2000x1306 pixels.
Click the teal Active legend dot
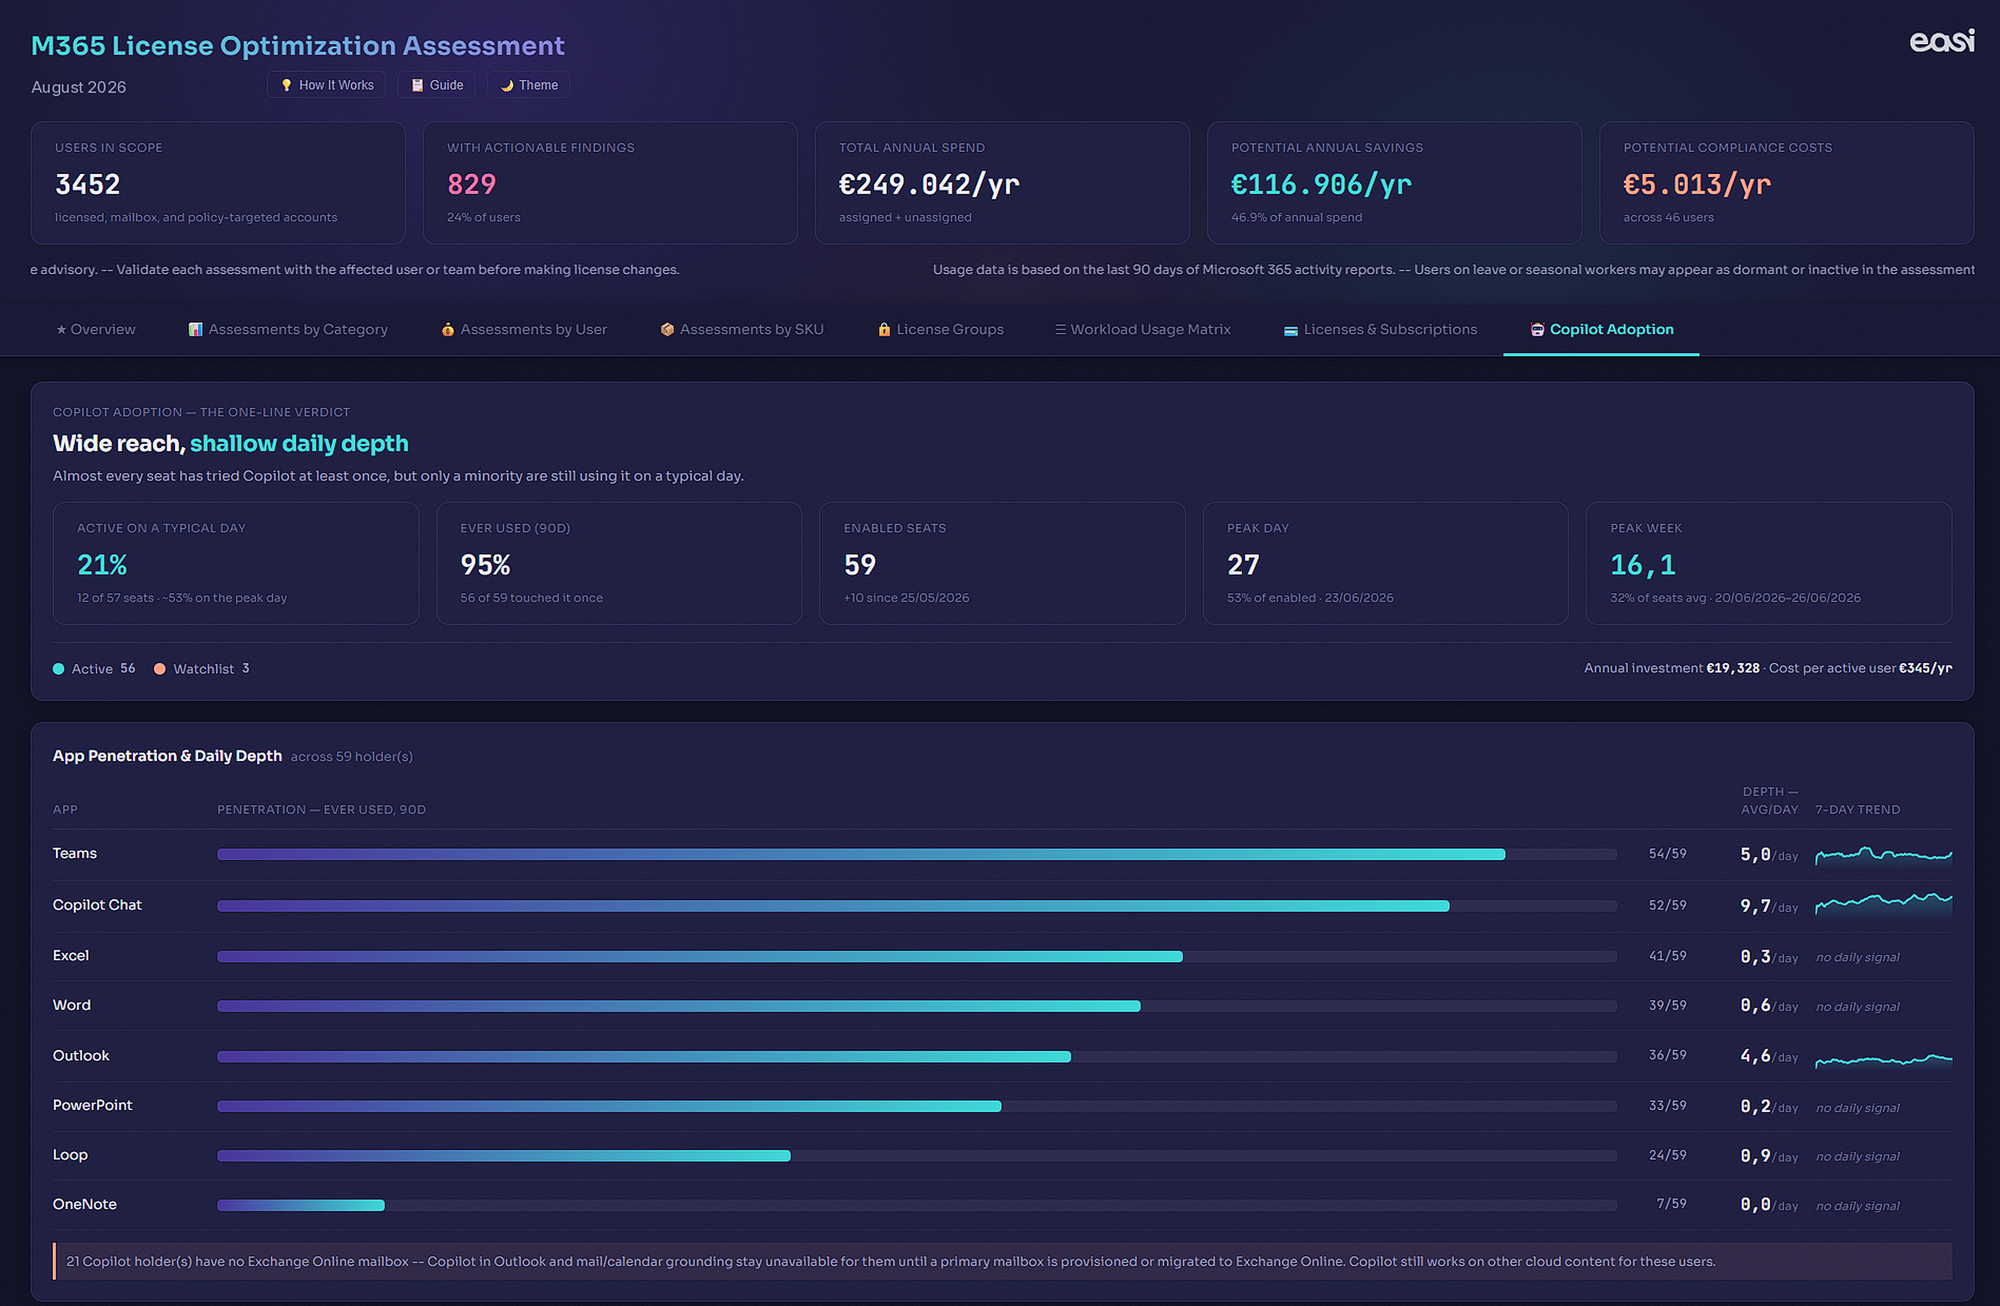point(59,669)
